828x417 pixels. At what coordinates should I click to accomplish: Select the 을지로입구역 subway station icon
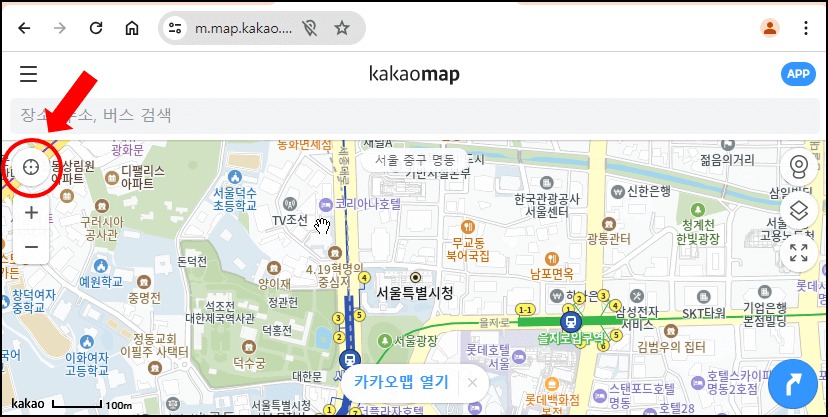pos(570,320)
